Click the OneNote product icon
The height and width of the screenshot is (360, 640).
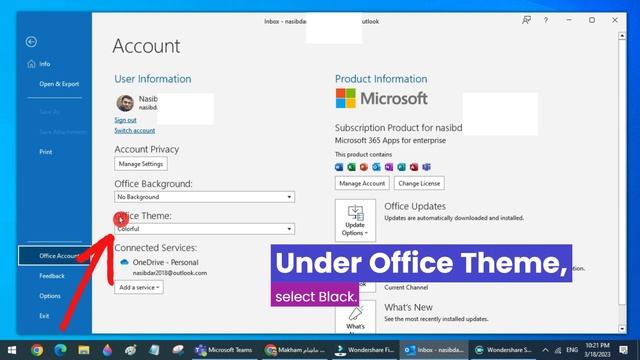pyautogui.click(x=389, y=167)
